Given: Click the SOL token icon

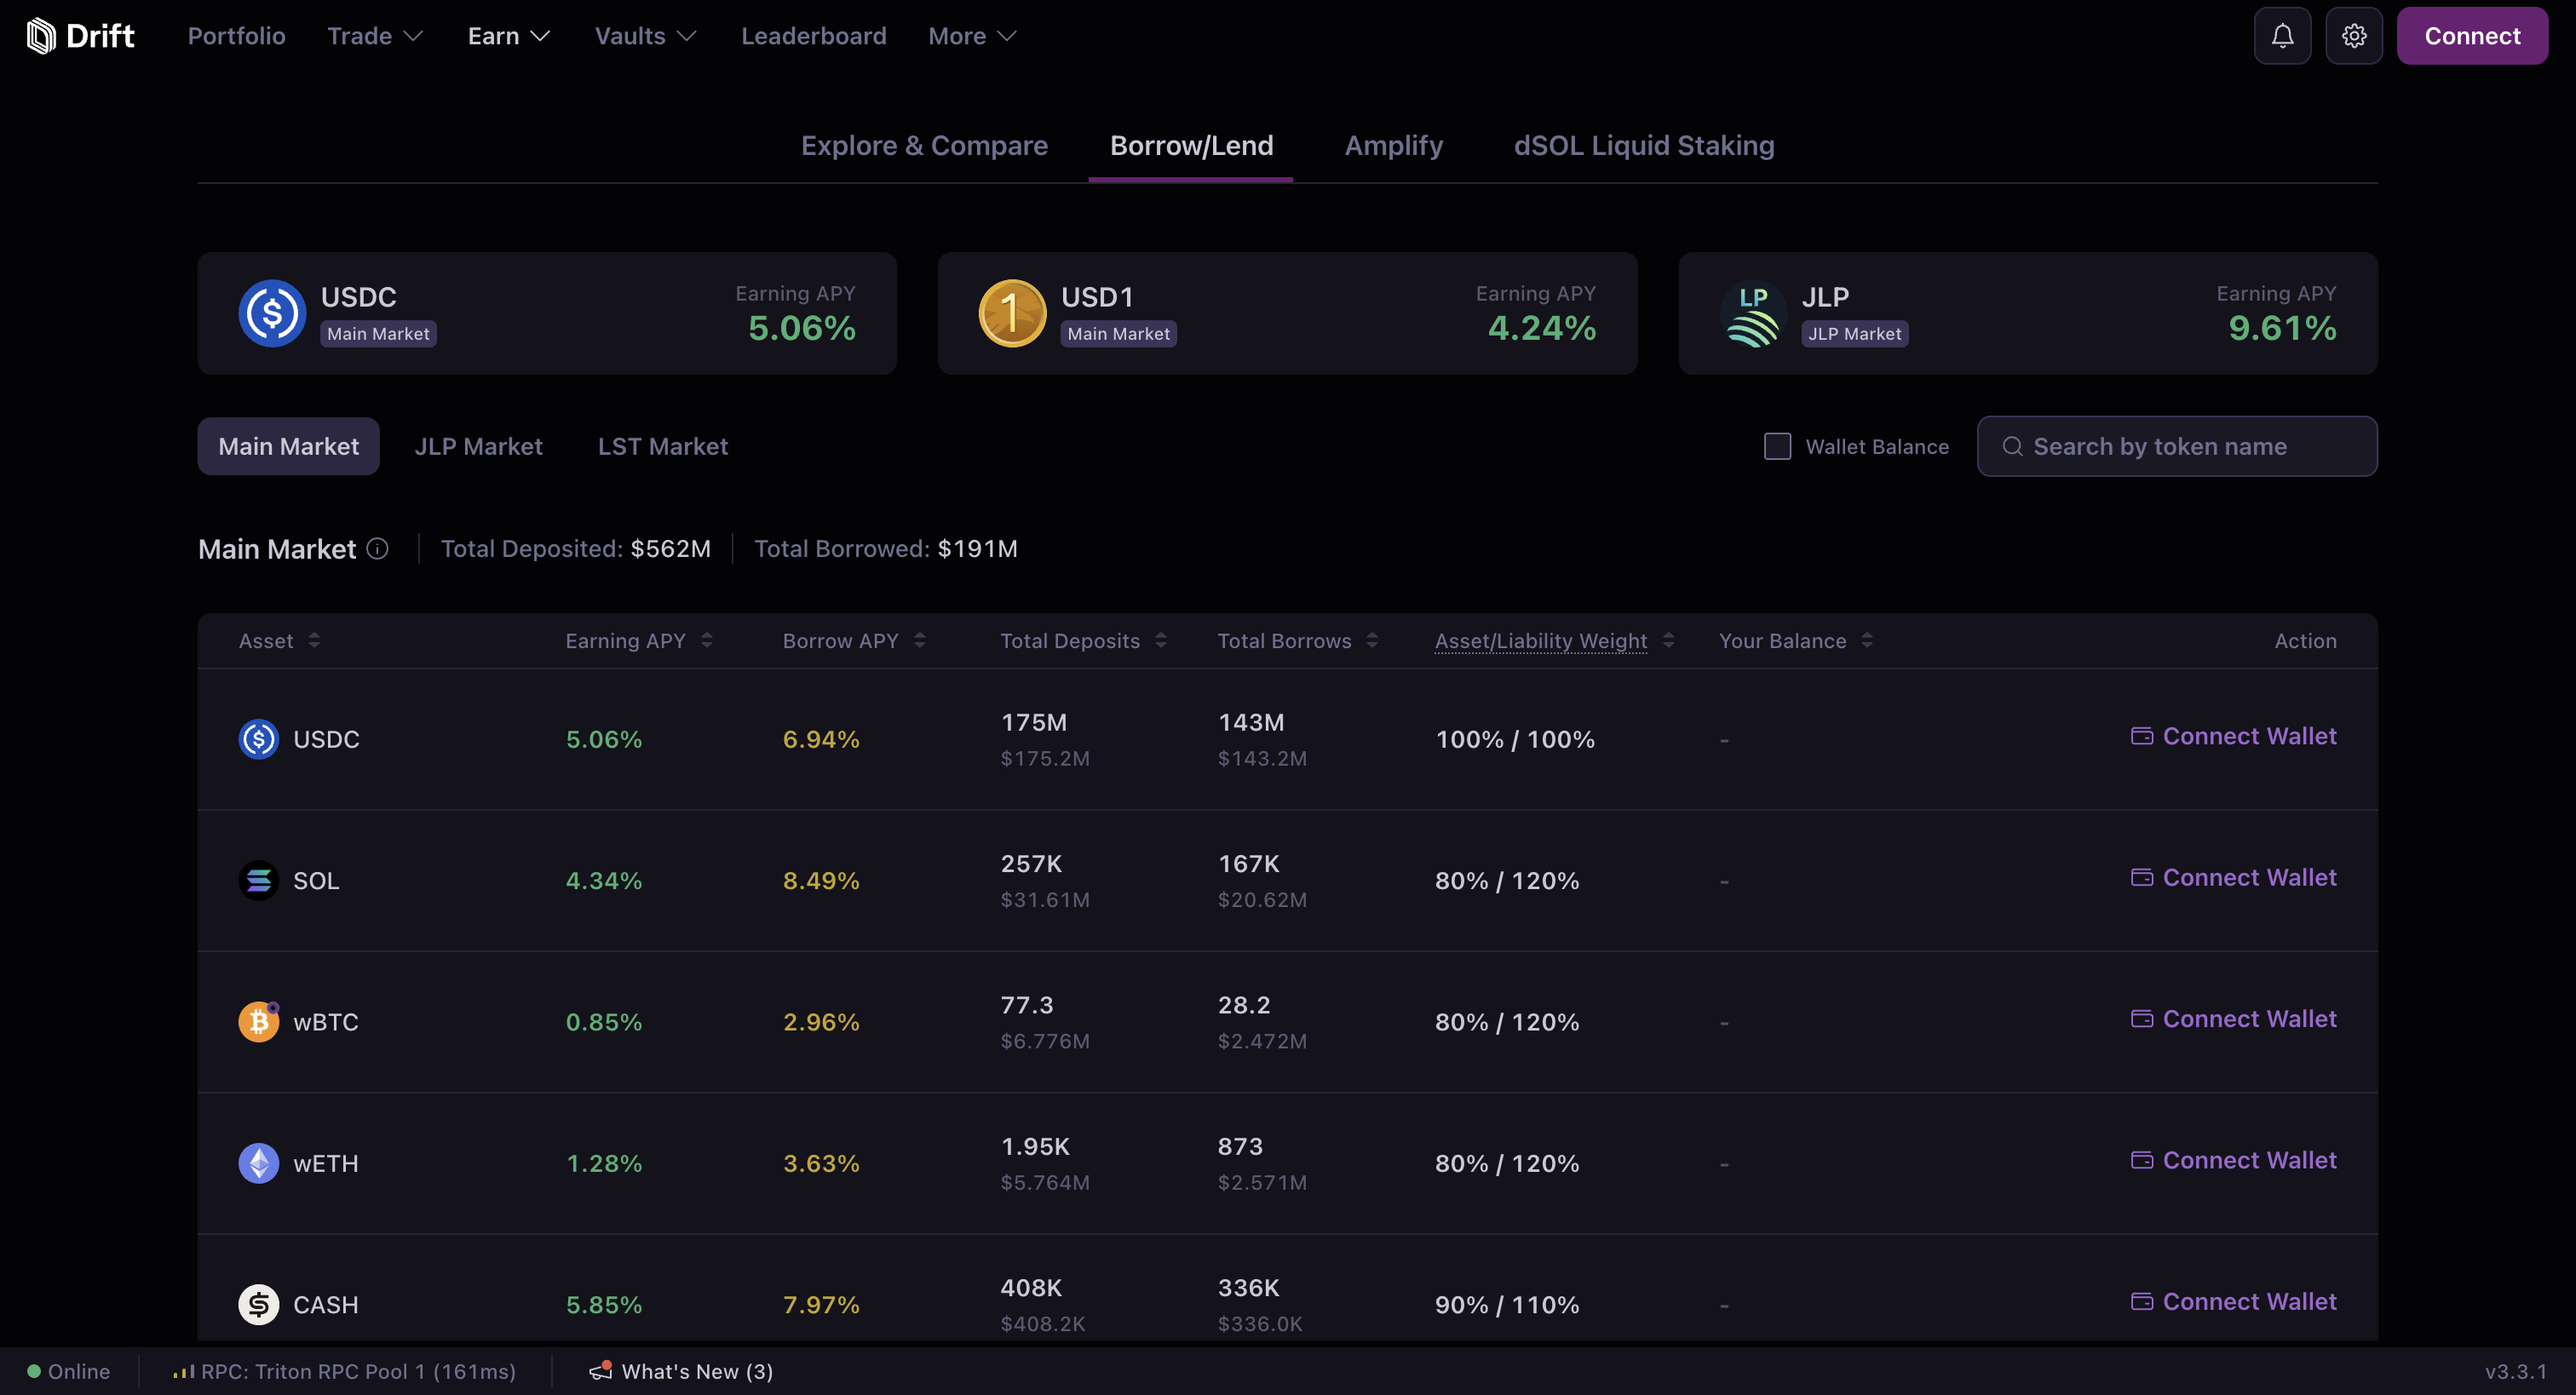Looking at the screenshot, I should (258, 880).
